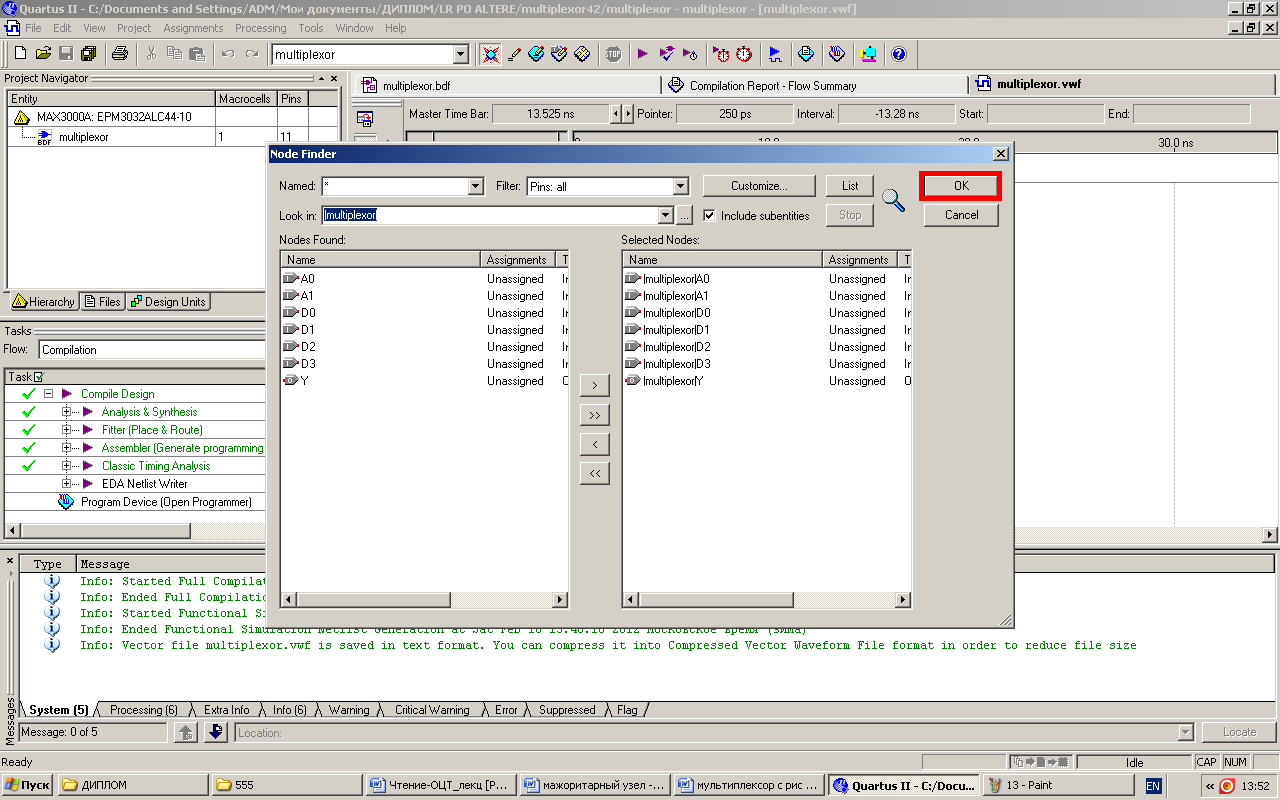Screen dimensions: 1280x800
Task: Click the browse (...) button beside Look in
Action: [684, 215]
